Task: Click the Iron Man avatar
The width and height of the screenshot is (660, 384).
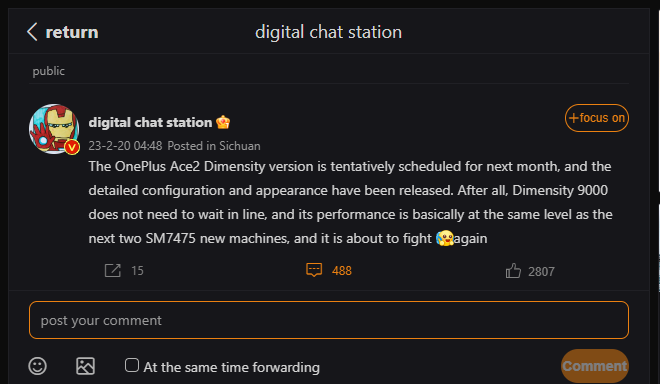Action: click(54, 129)
